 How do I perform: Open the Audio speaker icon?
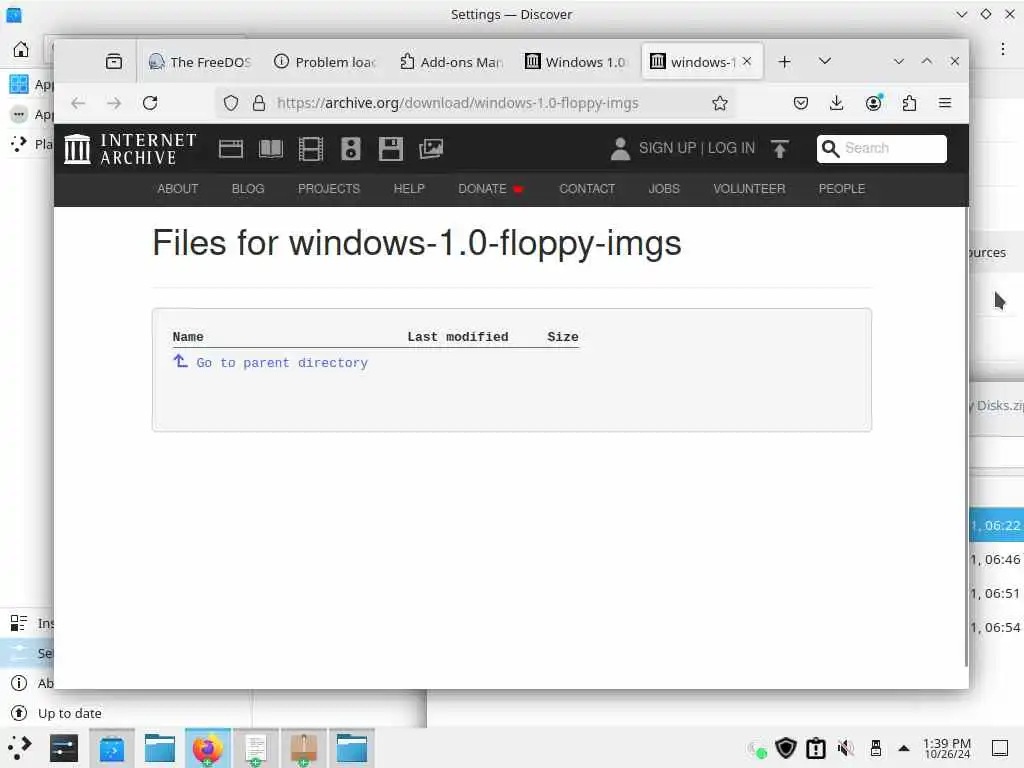click(x=351, y=149)
